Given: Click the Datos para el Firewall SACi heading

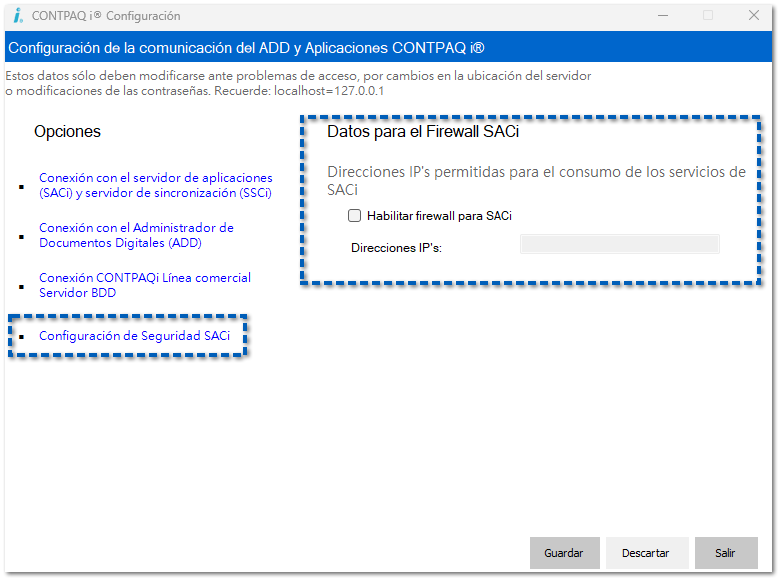Looking at the screenshot, I should [423, 132].
